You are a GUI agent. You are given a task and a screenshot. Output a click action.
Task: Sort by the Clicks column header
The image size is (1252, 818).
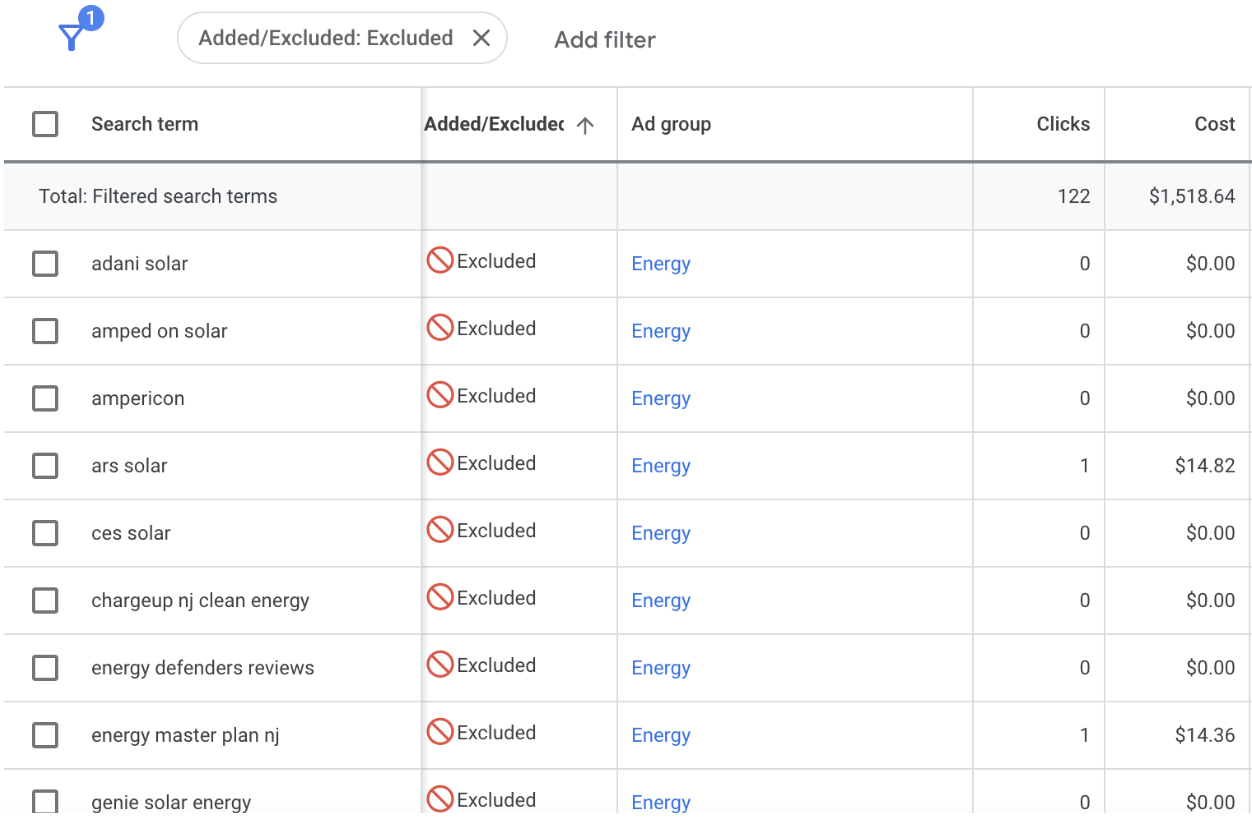(1063, 124)
